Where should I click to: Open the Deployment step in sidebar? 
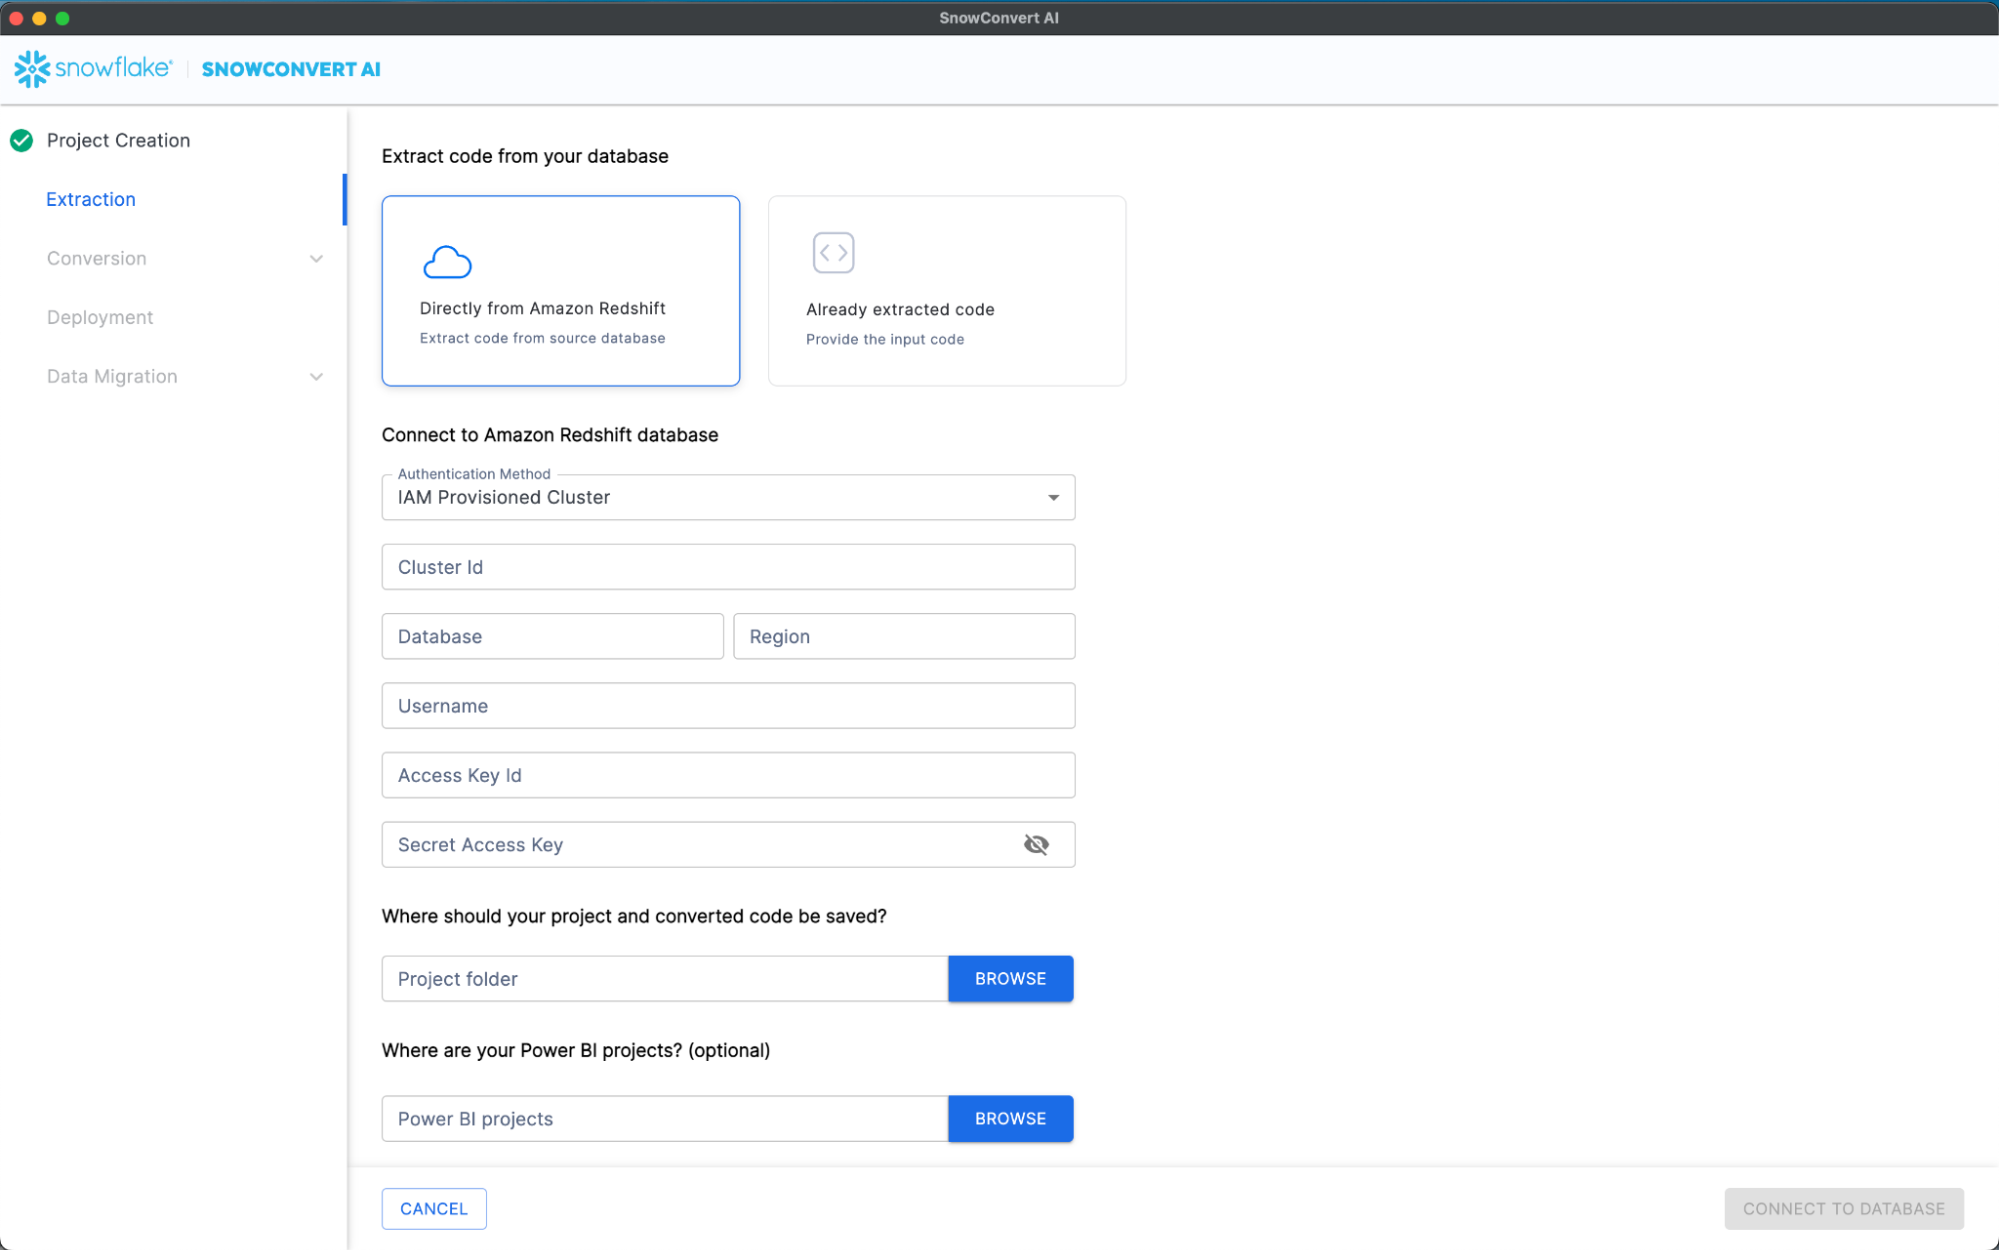click(x=100, y=317)
